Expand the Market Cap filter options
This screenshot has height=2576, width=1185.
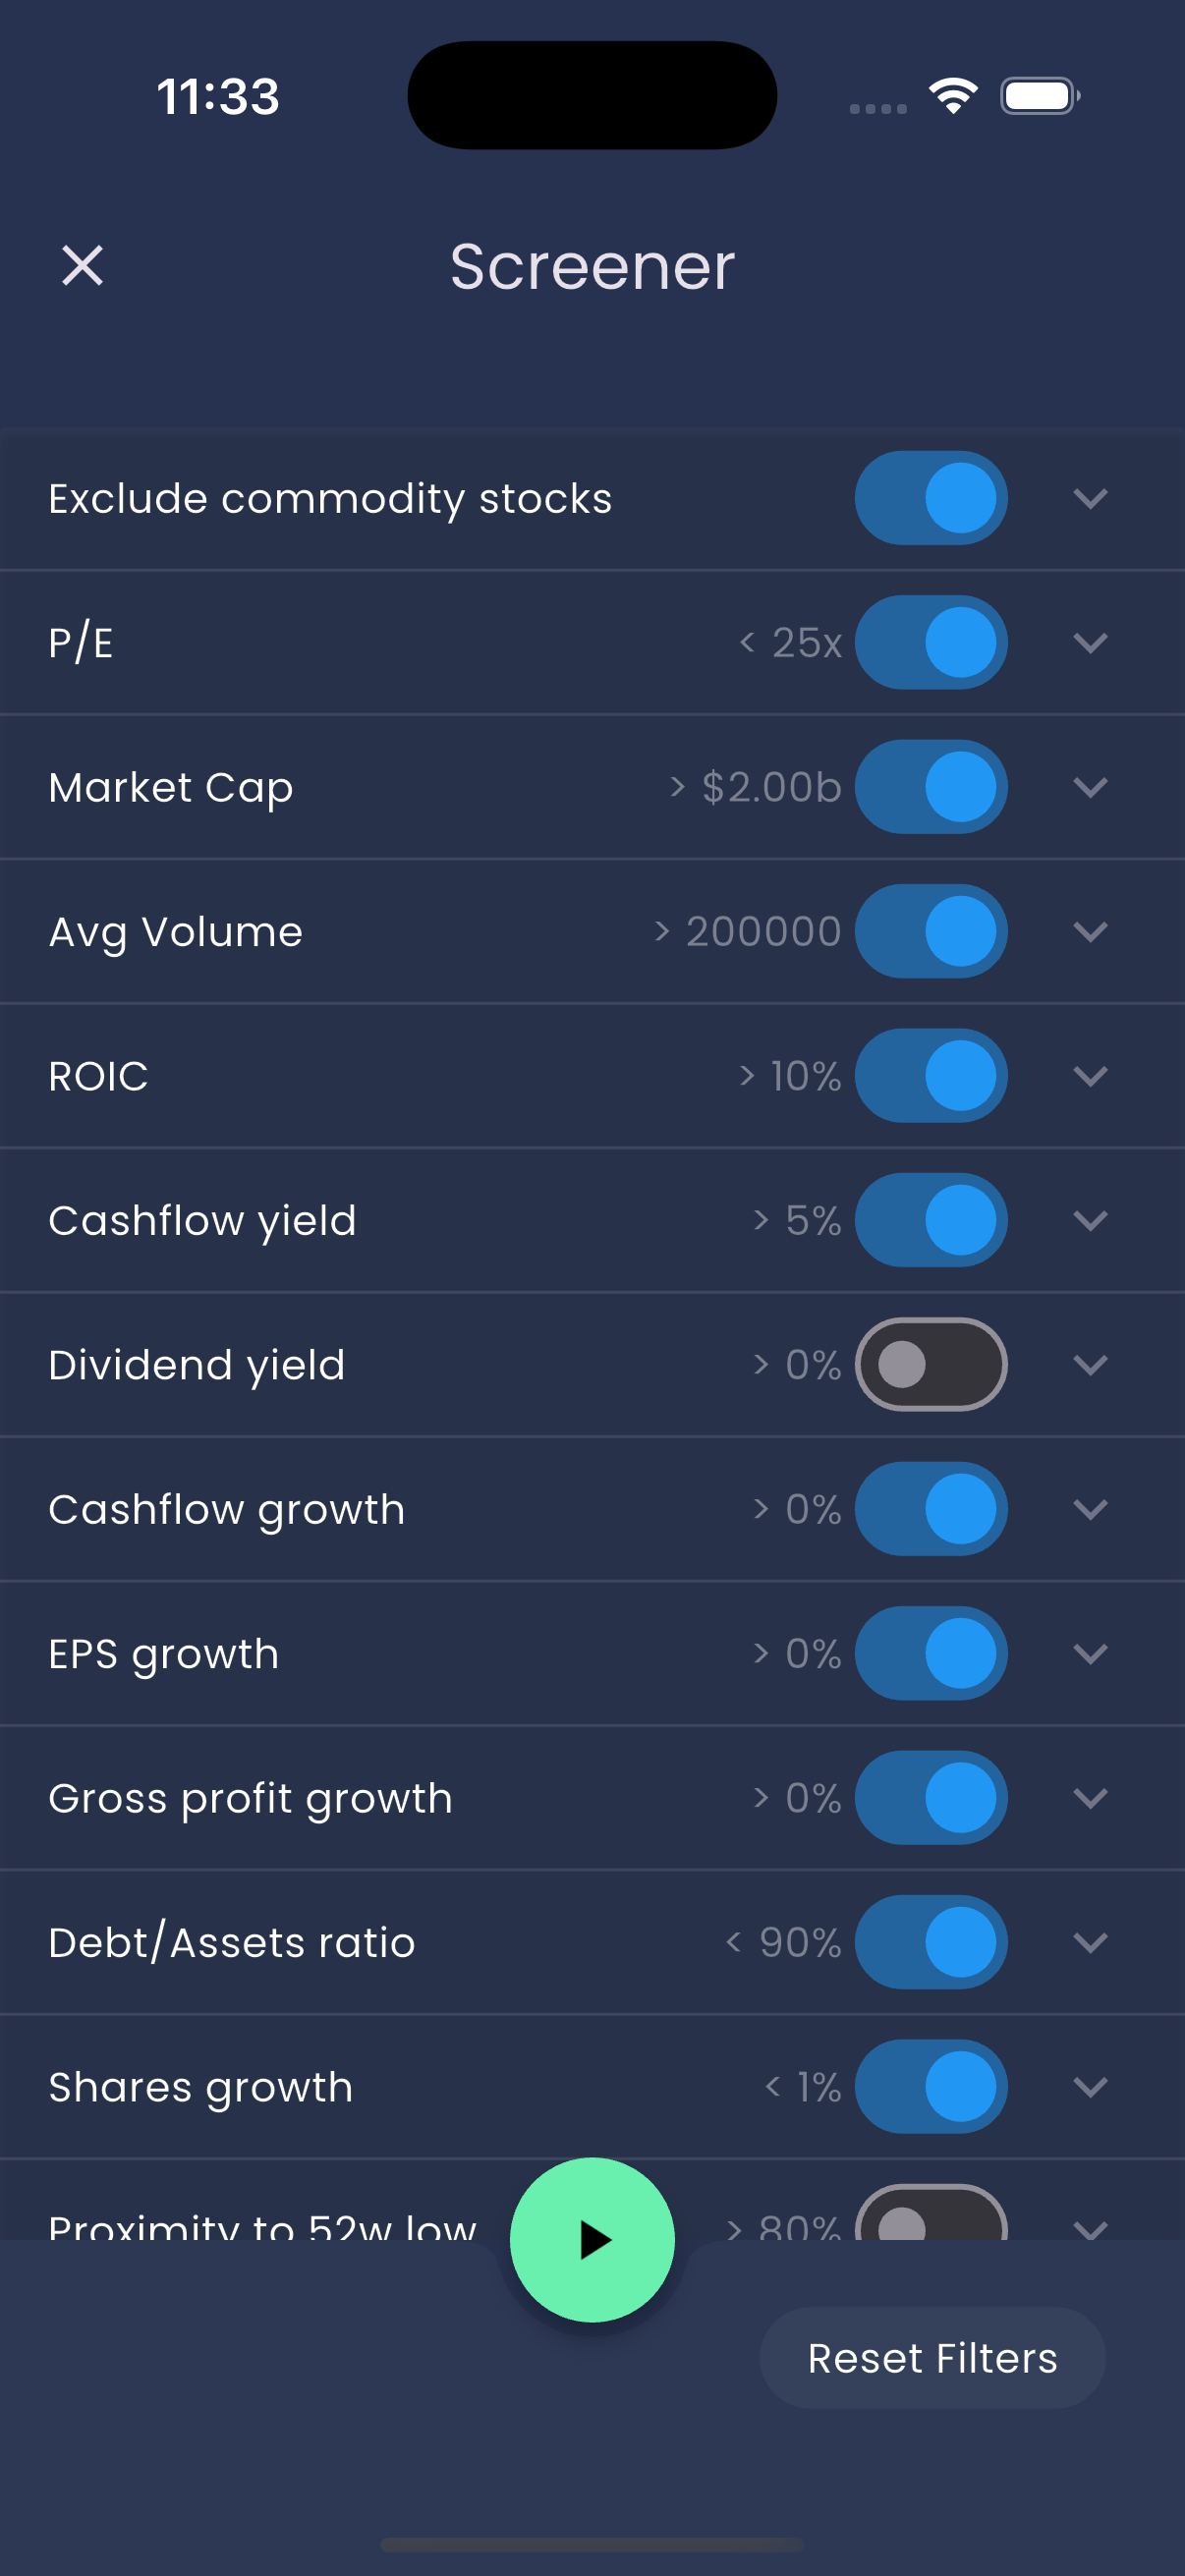coord(1089,787)
